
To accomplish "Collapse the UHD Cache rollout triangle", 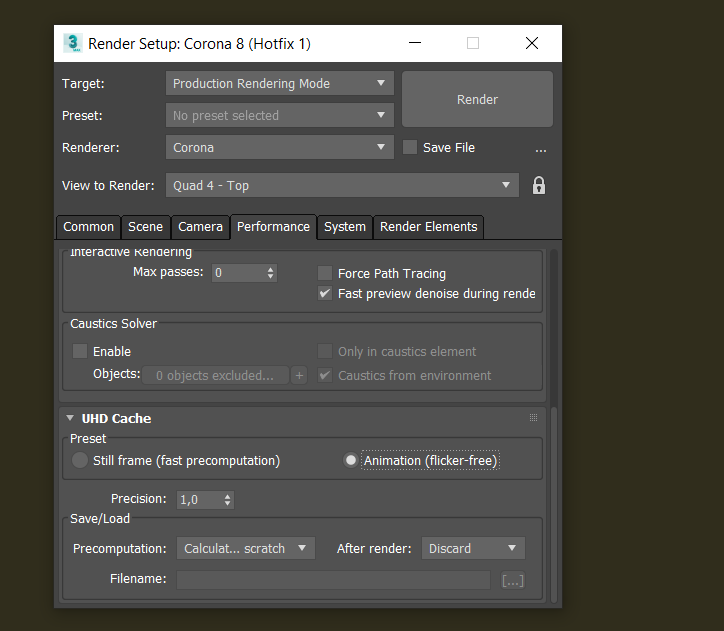I will point(70,418).
